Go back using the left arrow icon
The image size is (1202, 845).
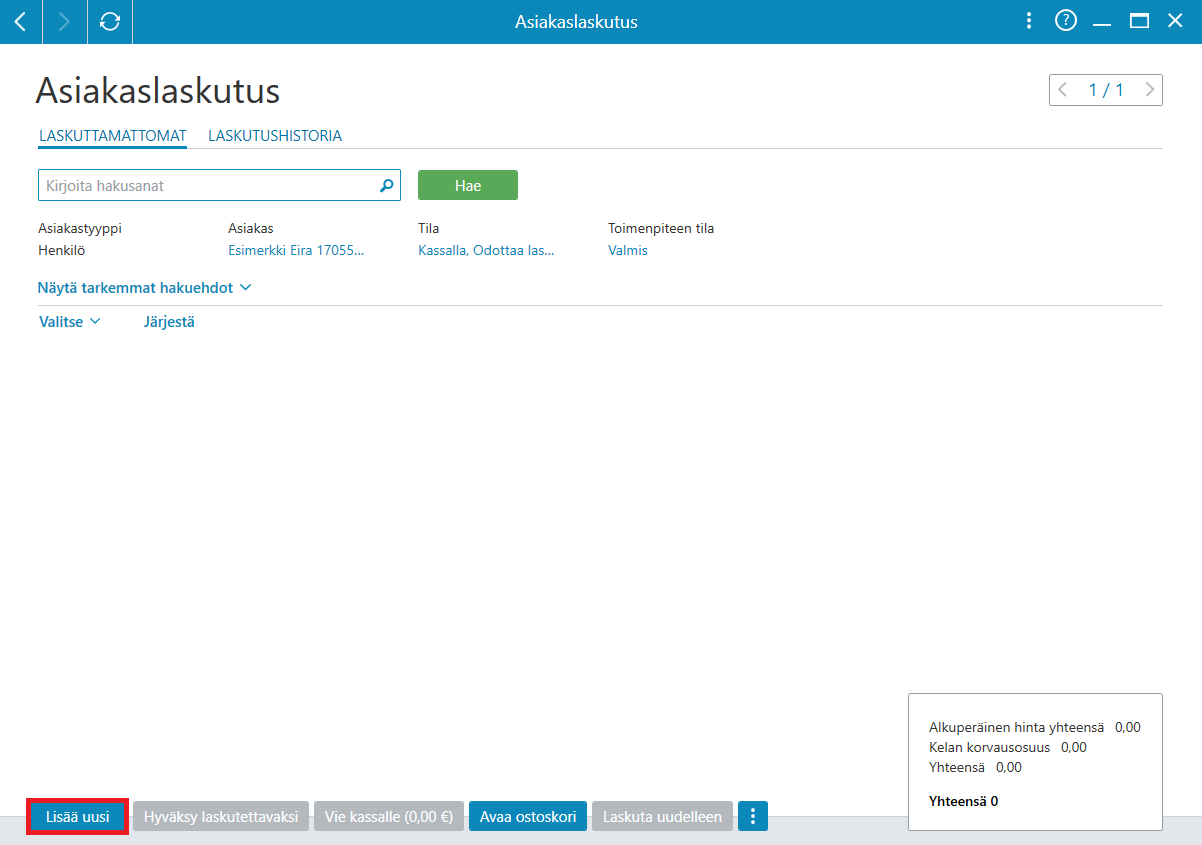[x=20, y=21]
